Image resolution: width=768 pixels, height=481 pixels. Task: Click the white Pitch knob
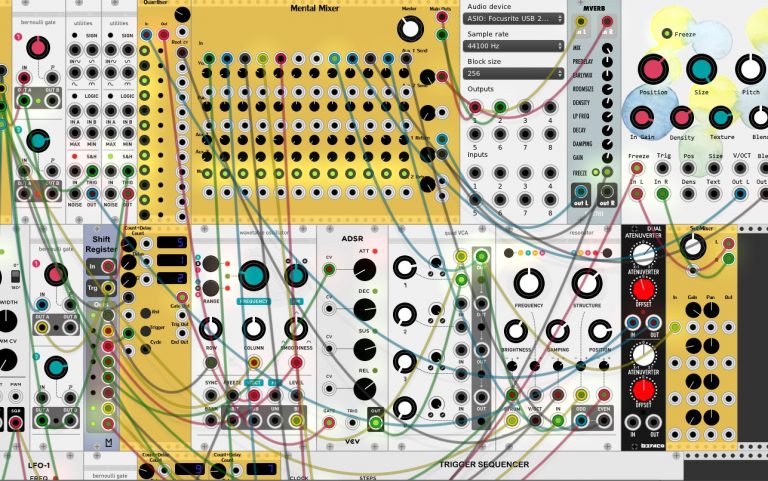(x=750, y=69)
